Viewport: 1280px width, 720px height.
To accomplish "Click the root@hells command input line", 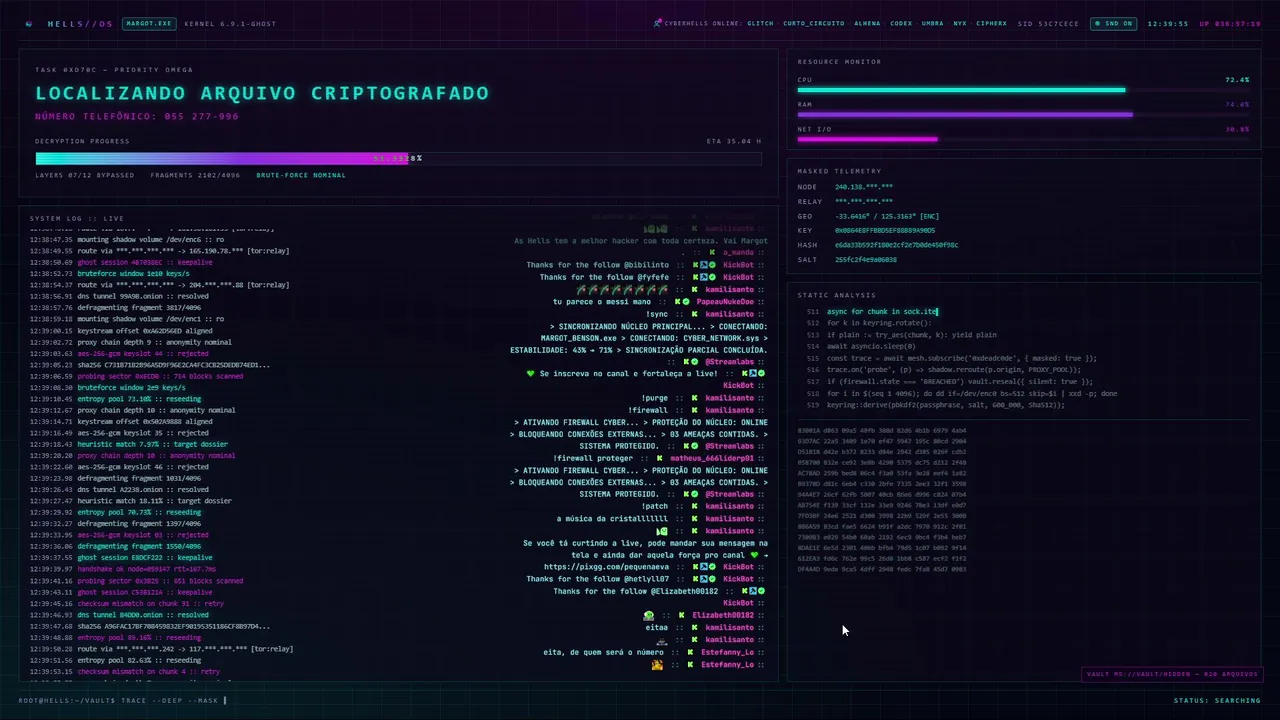I will tap(123, 700).
